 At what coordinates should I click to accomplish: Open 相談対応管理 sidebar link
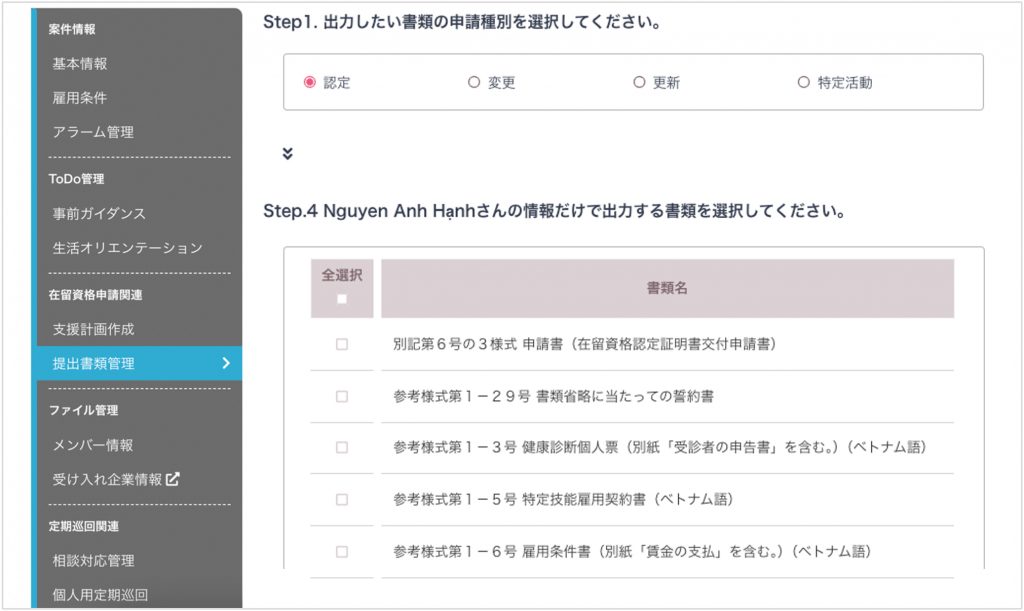(93, 560)
